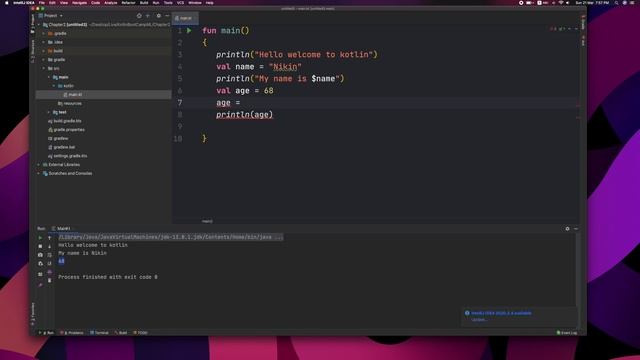Open the File menu
Viewport: 640px width, 360px height.
[x=42, y=3]
